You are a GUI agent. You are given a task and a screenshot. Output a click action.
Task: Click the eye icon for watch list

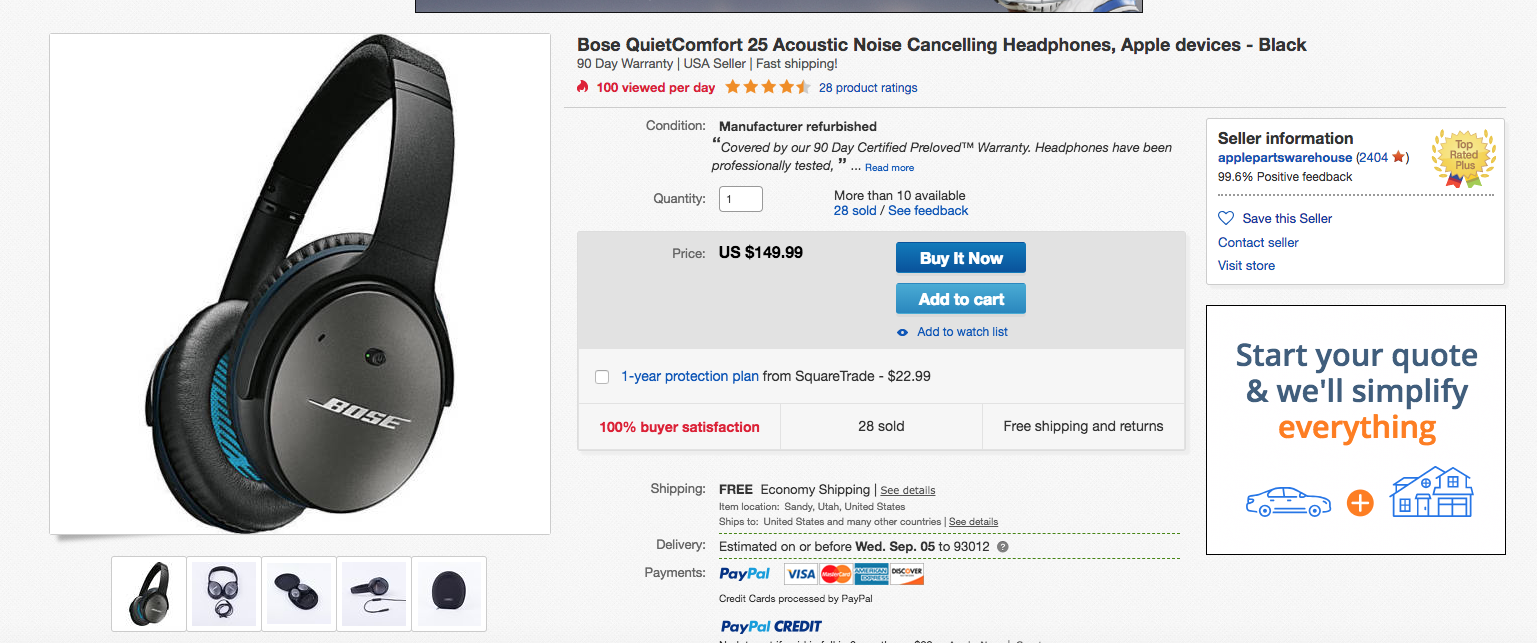(903, 332)
